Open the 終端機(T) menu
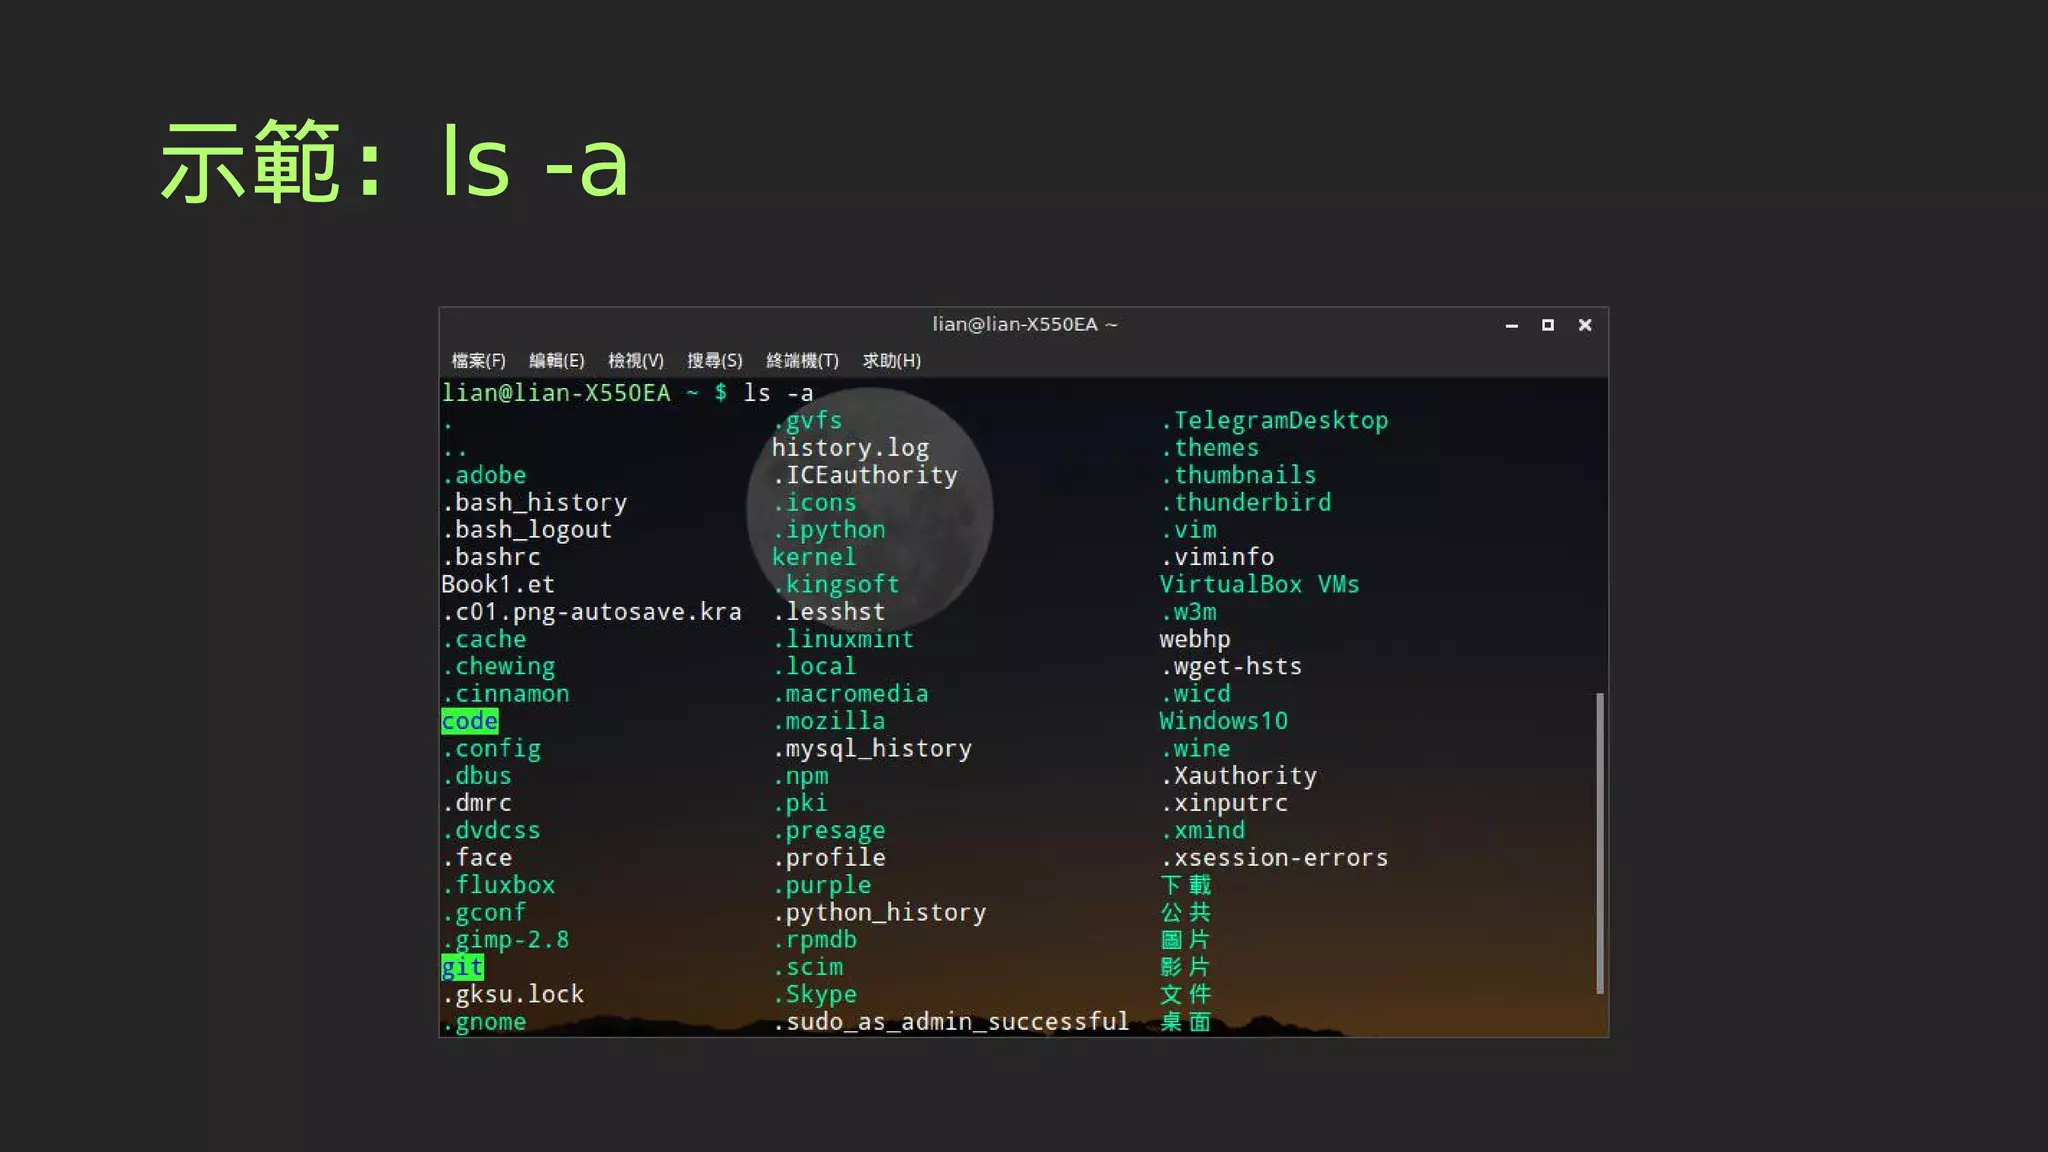This screenshot has height=1152, width=2048. point(802,360)
